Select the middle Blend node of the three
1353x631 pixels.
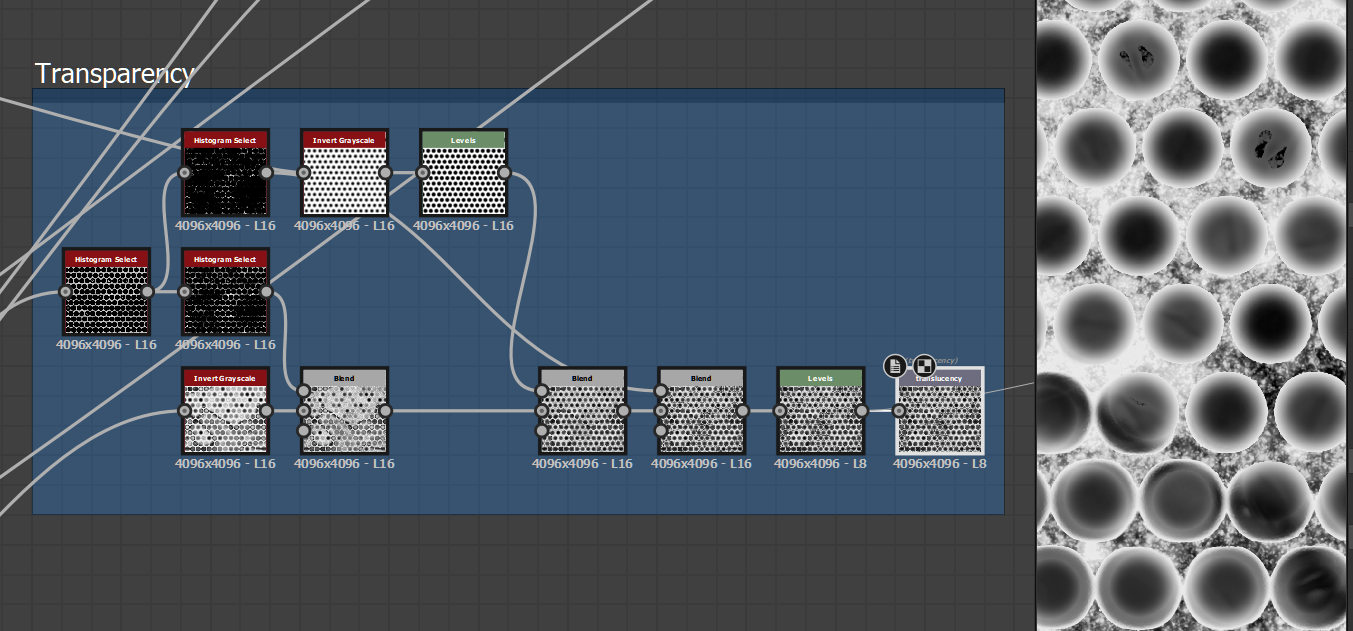[583, 411]
